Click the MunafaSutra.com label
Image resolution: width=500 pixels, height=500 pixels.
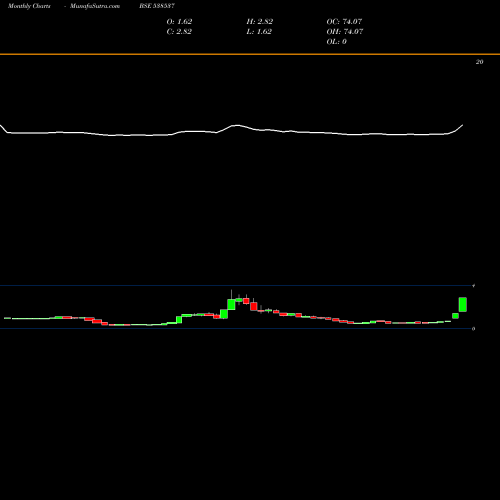[95, 6]
